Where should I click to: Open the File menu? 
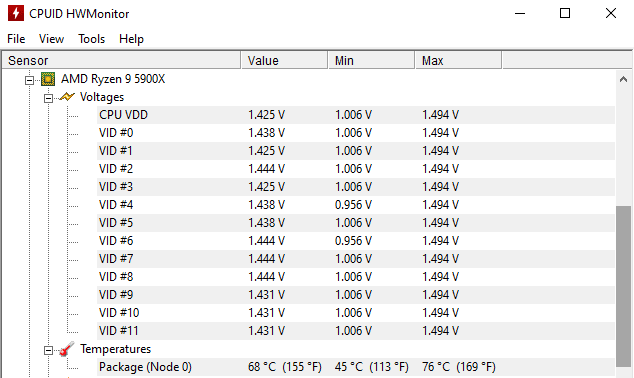point(16,39)
